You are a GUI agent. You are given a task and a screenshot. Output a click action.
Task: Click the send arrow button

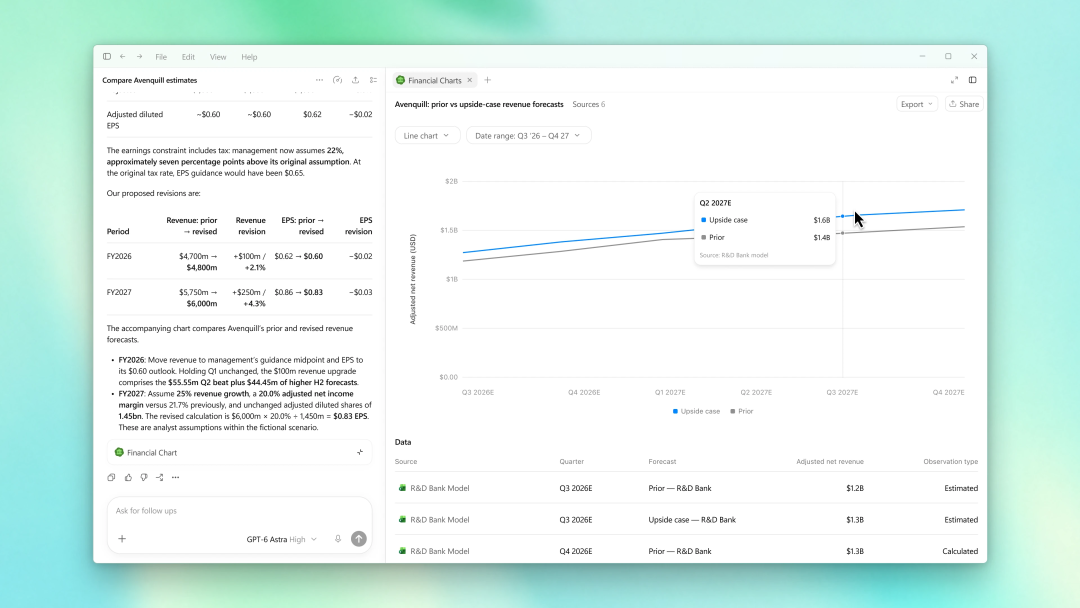(x=359, y=539)
